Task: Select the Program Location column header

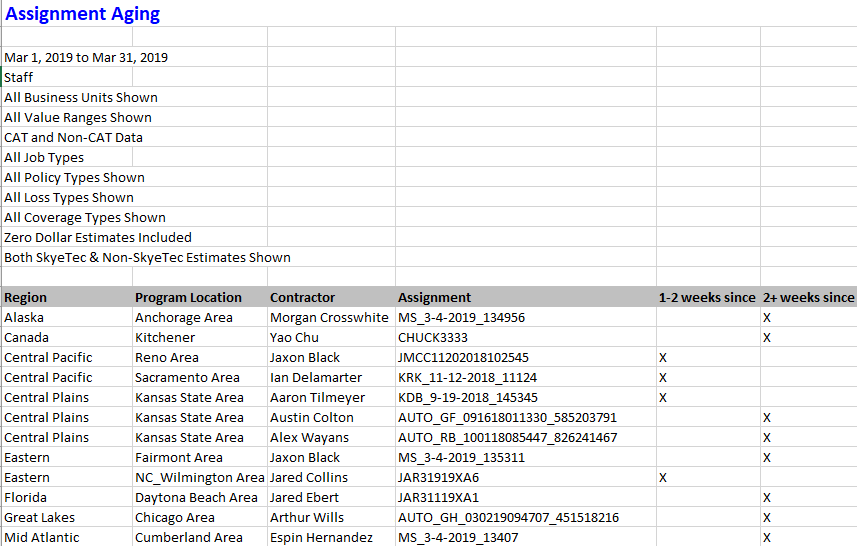Action: point(188,297)
